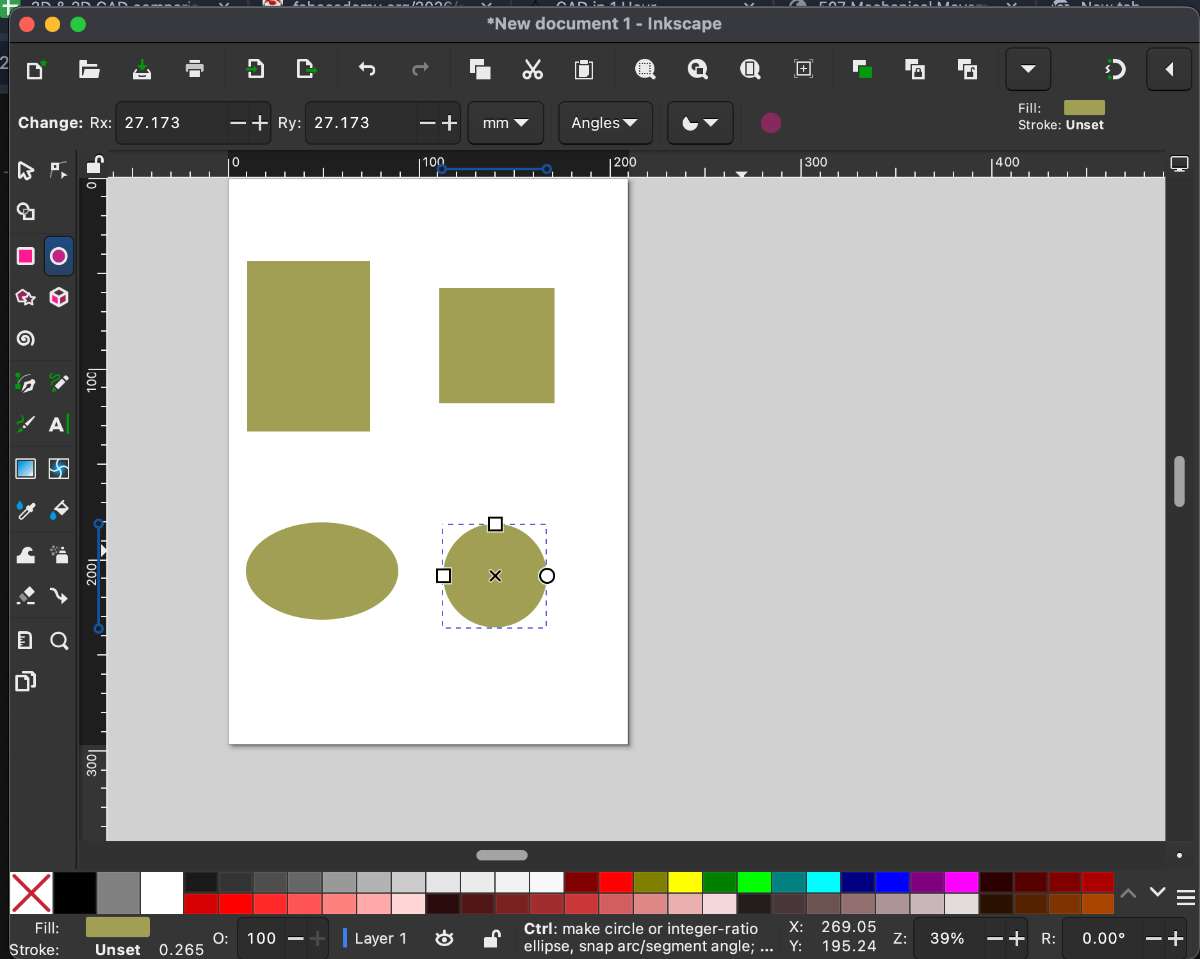Paste from the clipboard
Screen dimensions: 1200x959
click(584, 69)
